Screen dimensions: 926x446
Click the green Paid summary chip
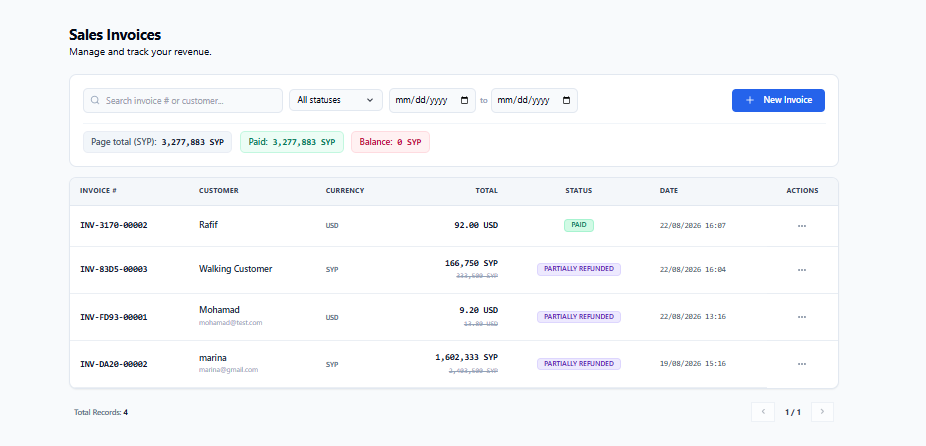[x=292, y=142]
